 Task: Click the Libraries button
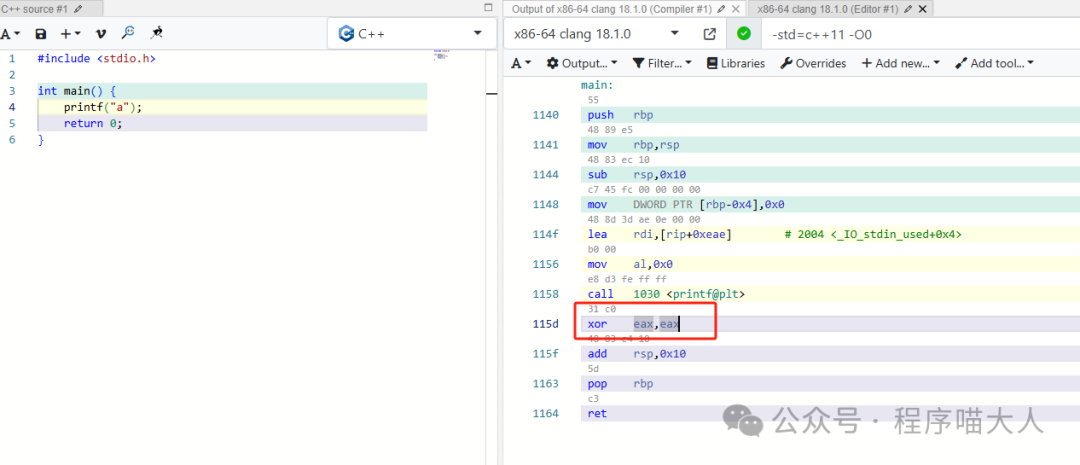(x=735, y=63)
